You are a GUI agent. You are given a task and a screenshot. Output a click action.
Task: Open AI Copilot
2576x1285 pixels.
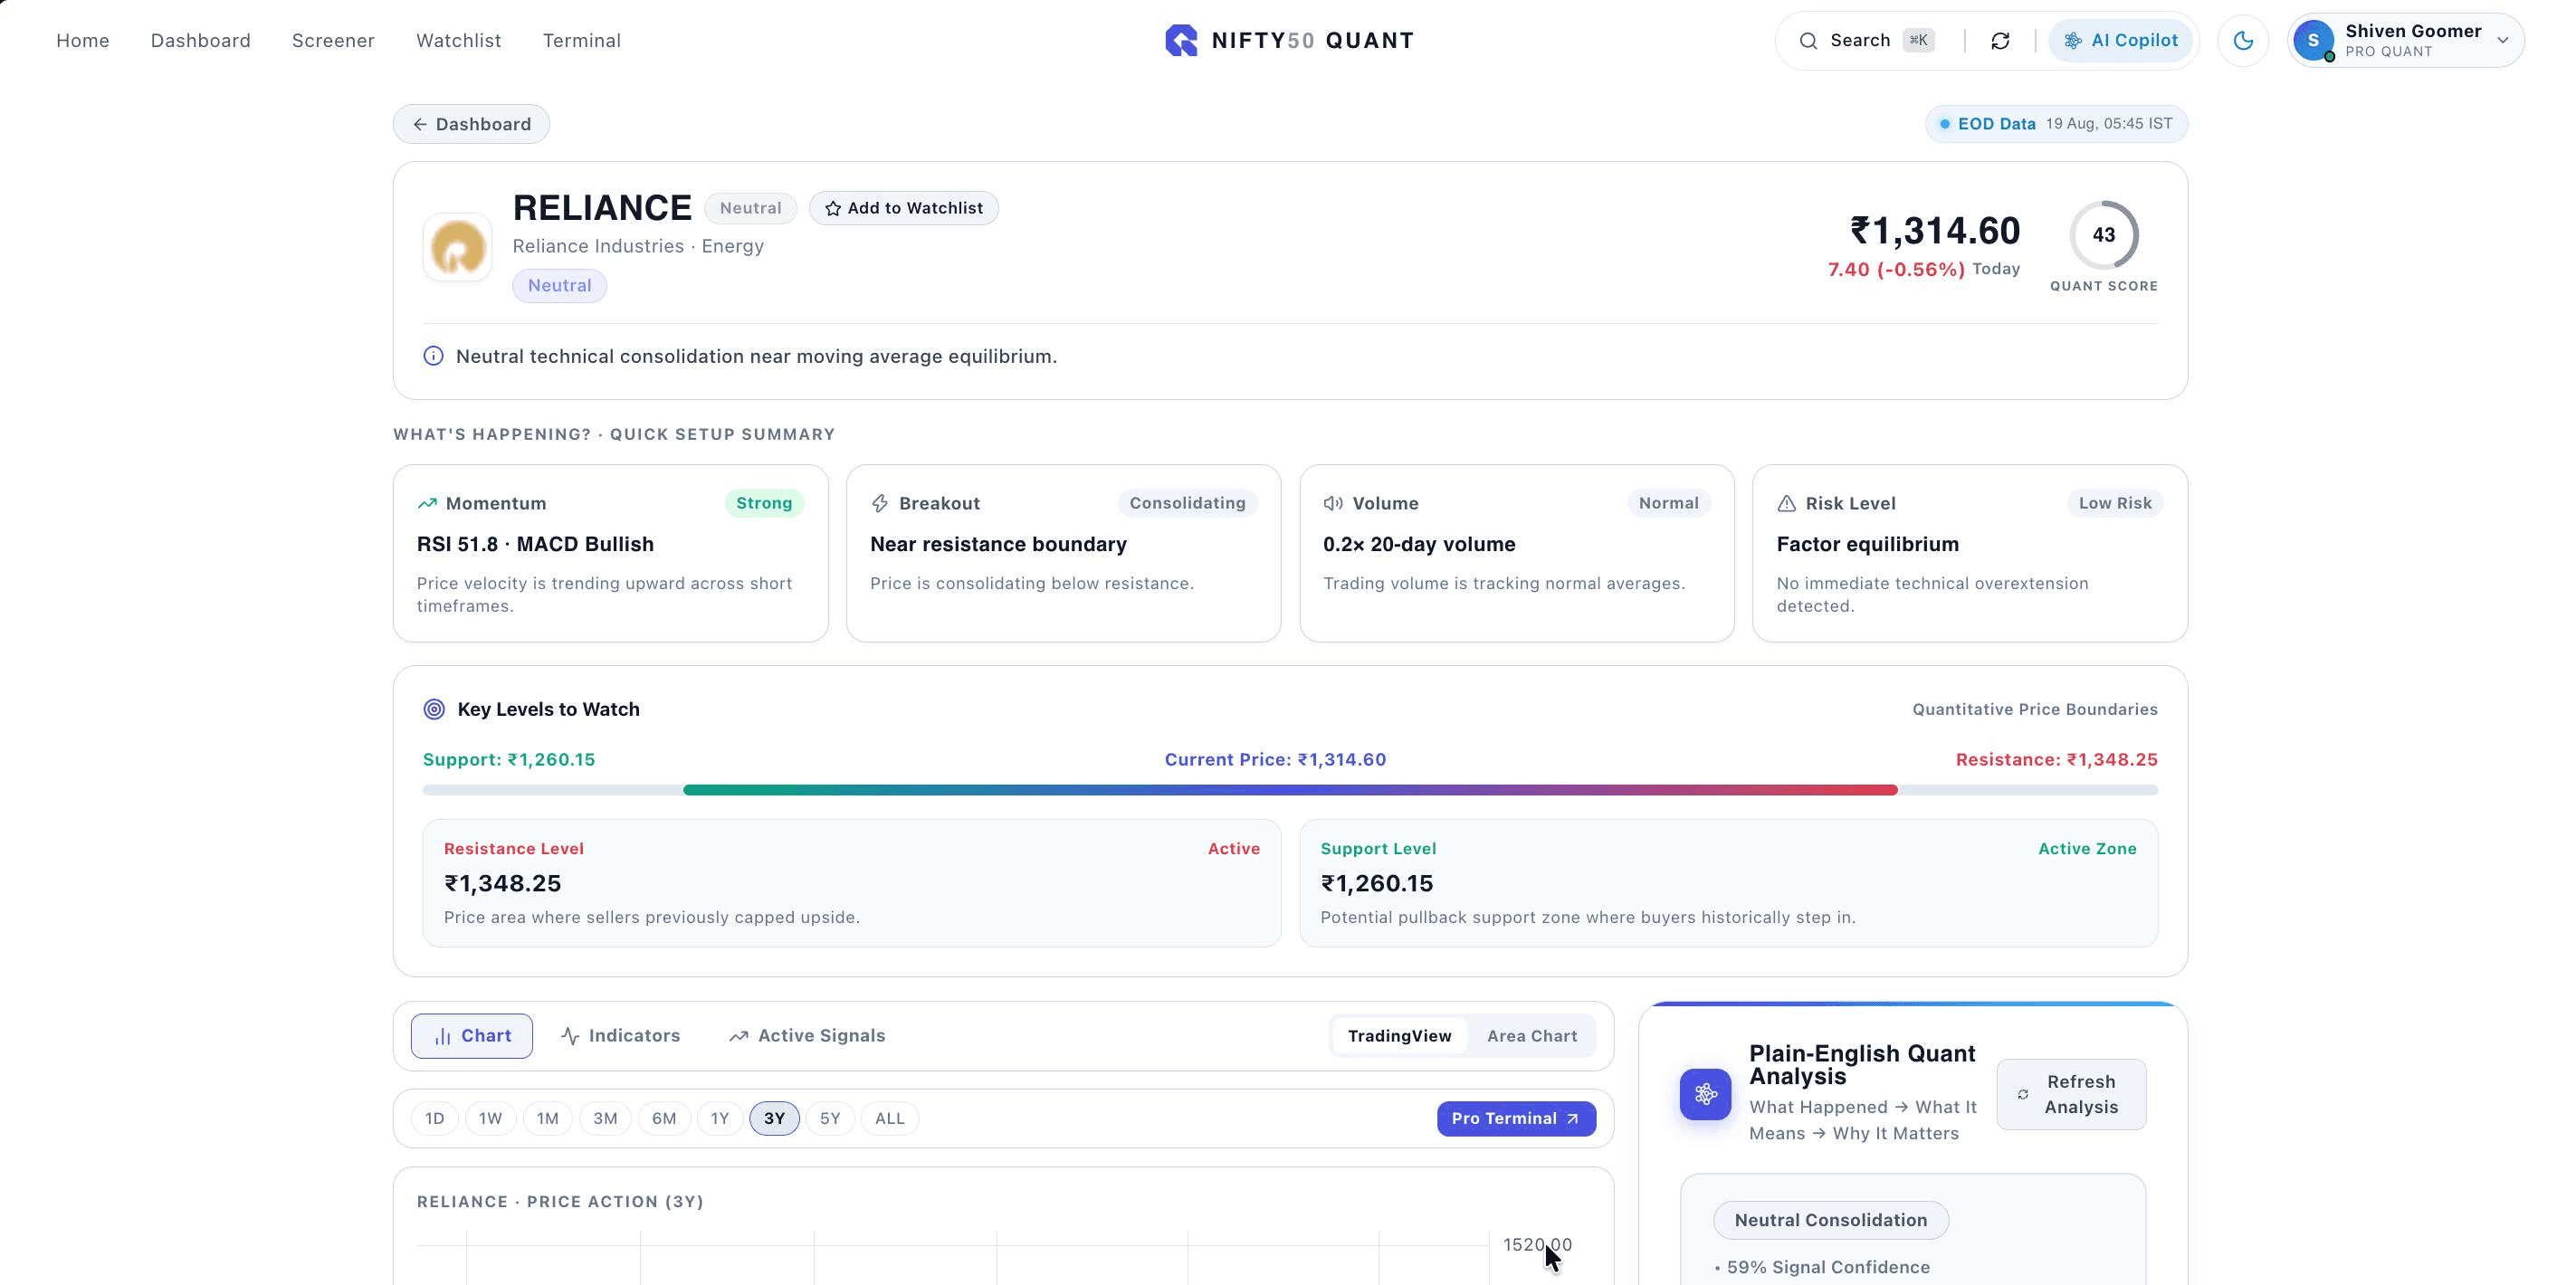[2120, 40]
